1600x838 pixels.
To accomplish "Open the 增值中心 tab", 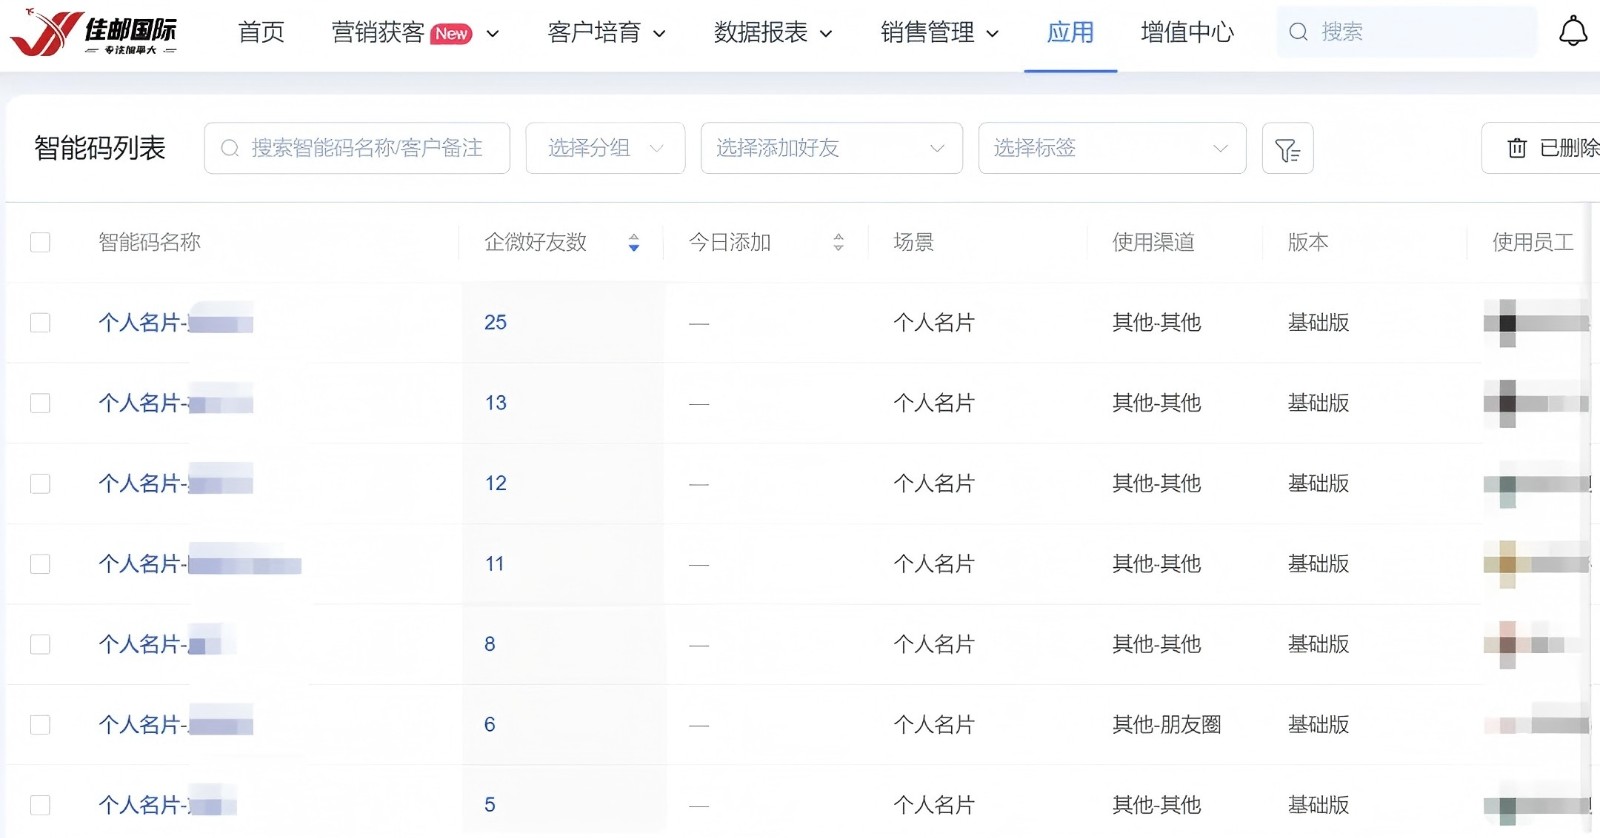I will [x=1187, y=33].
